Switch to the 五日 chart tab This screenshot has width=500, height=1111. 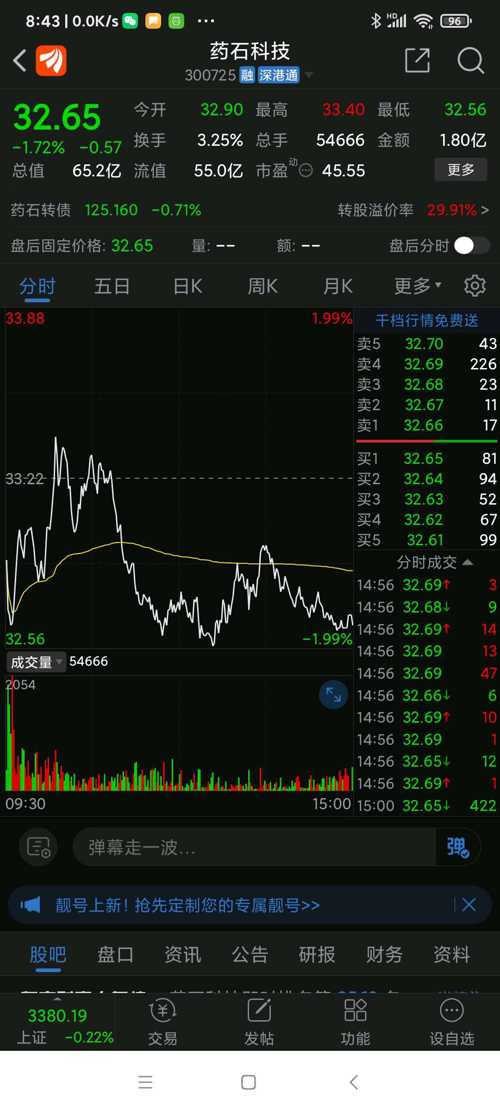click(x=112, y=286)
